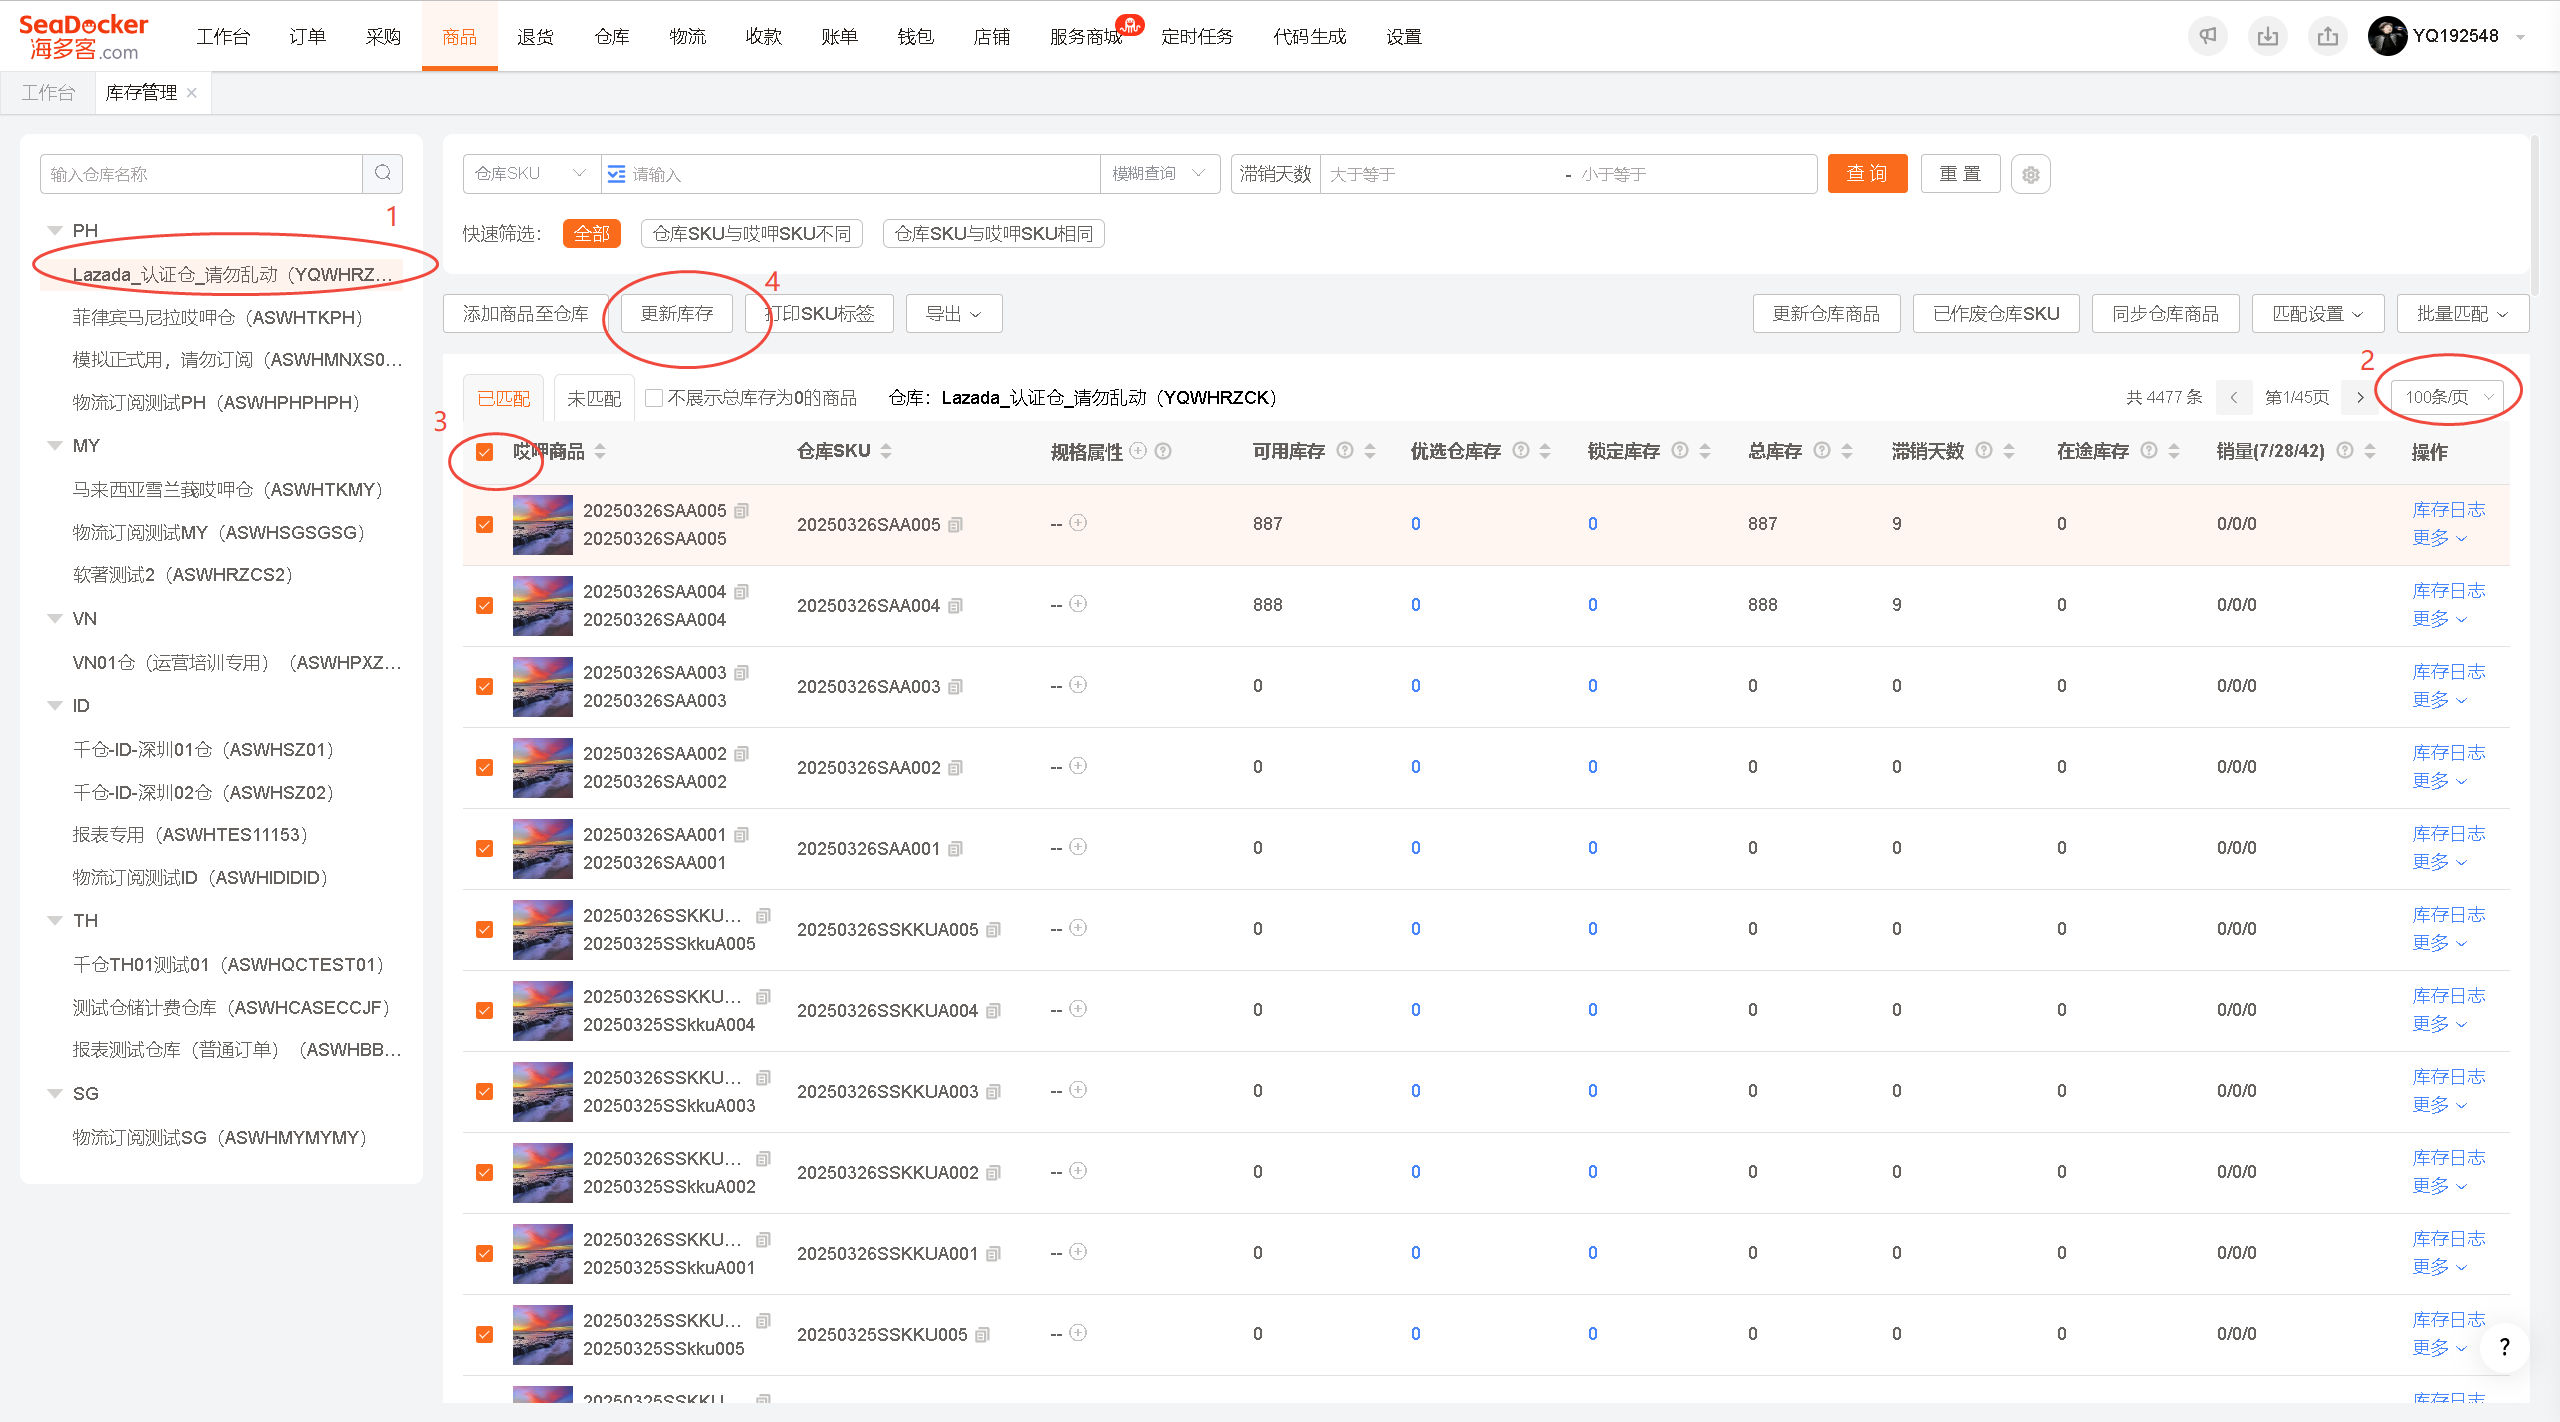This screenshot has width=2560, height=1422.
Task: Click the 重置 reset button
Action: pyautogui.click(x=1960, y=174)
